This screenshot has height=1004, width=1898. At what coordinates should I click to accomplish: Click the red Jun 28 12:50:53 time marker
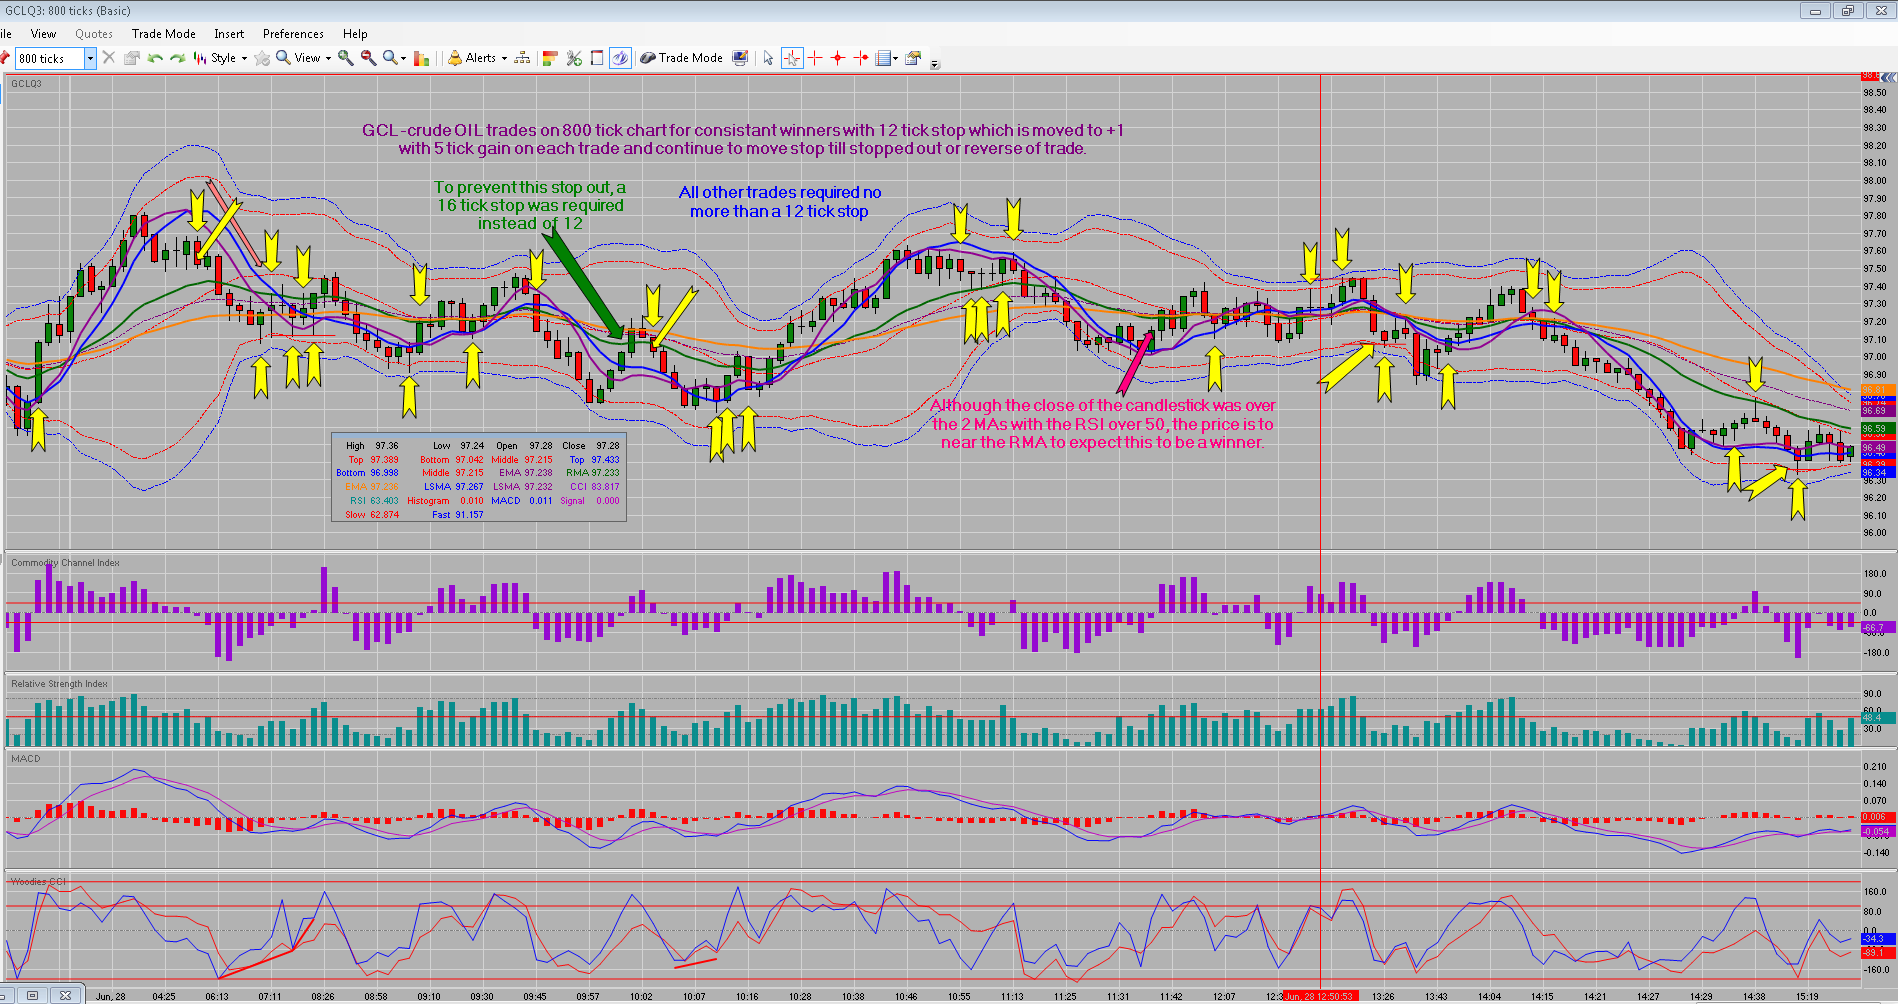pos(1319,996)
